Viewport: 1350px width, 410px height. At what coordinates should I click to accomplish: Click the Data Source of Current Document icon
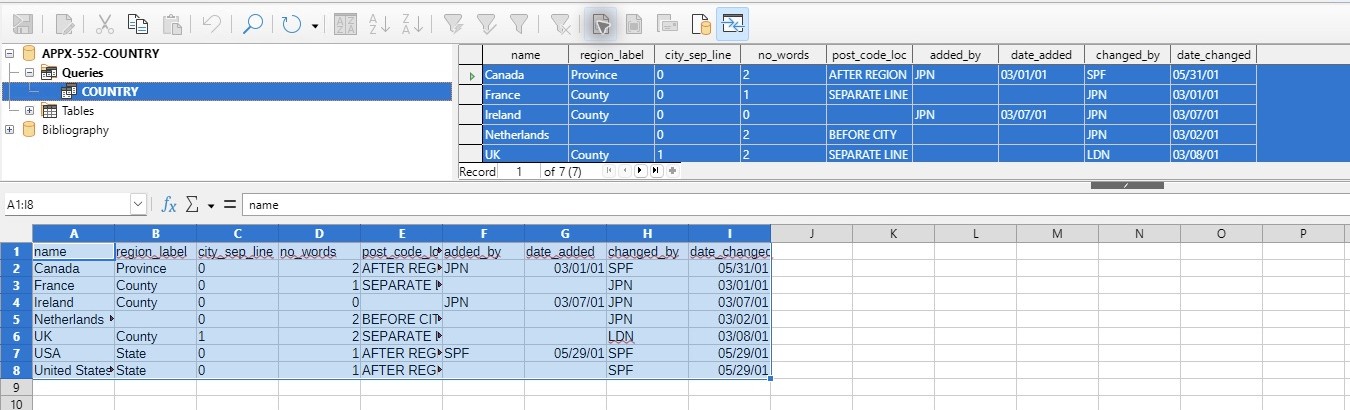tap(701, 22)
